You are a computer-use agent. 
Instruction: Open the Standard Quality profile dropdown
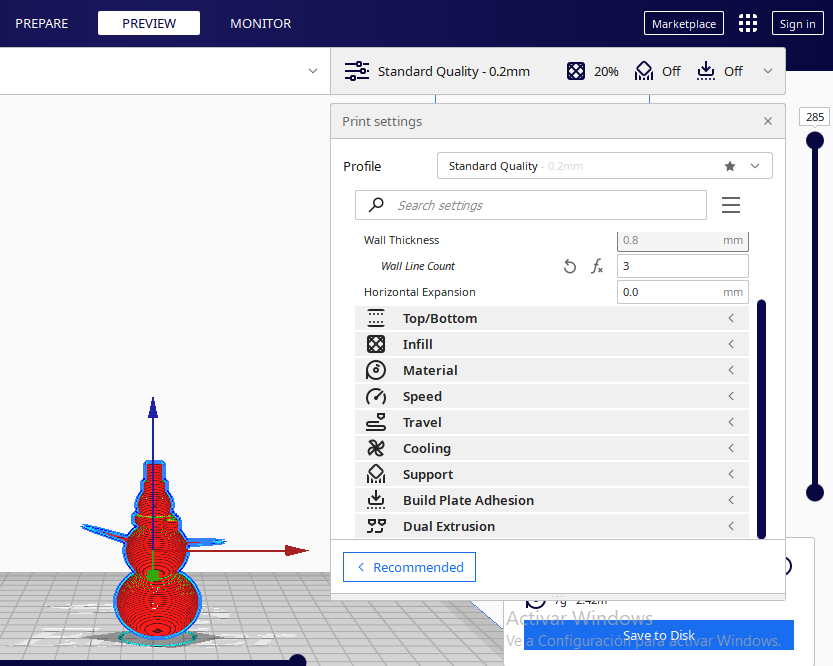click(x=605, y=166)
